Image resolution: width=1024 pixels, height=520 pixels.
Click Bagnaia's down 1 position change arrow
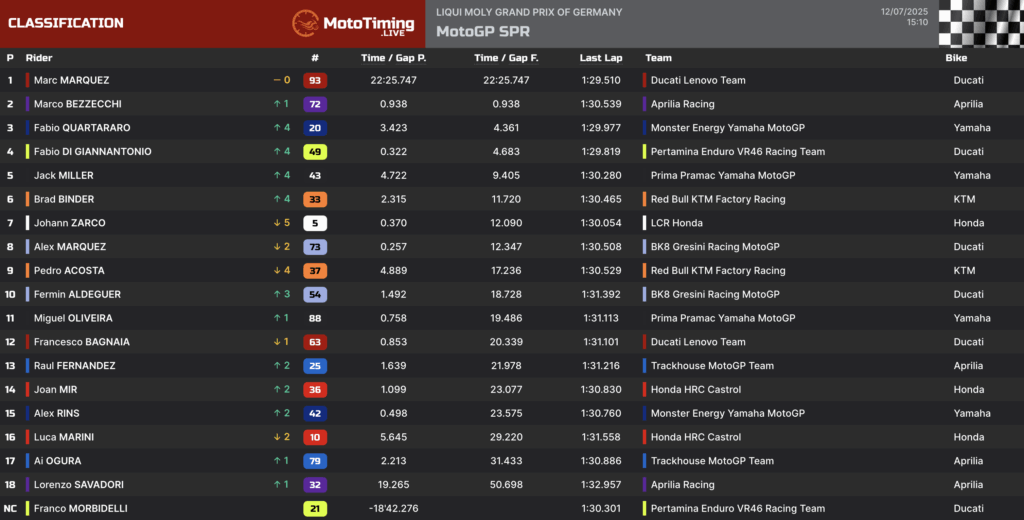coord(282,342)
